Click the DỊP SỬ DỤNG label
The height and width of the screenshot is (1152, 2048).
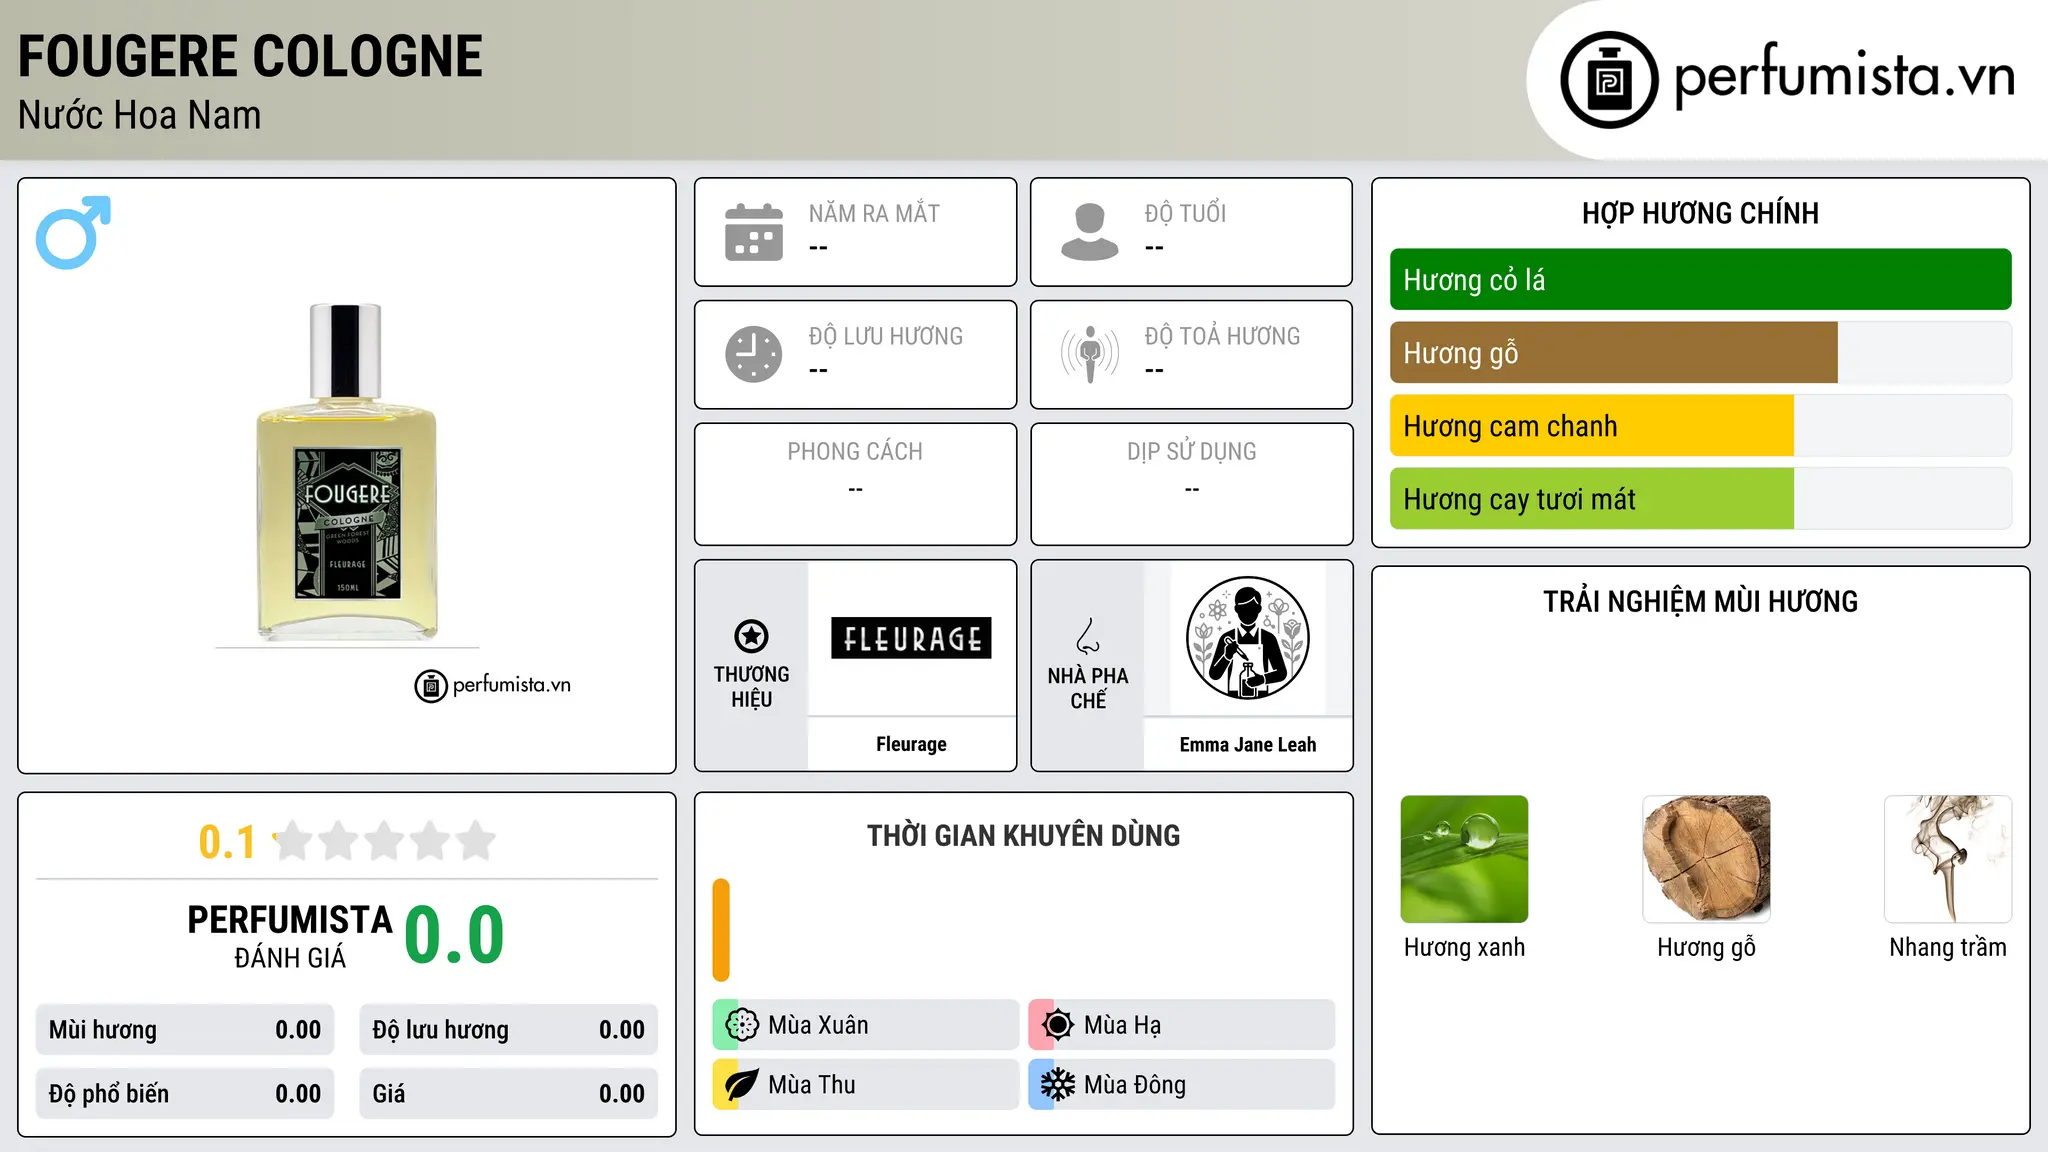[x=1191, y=452]
